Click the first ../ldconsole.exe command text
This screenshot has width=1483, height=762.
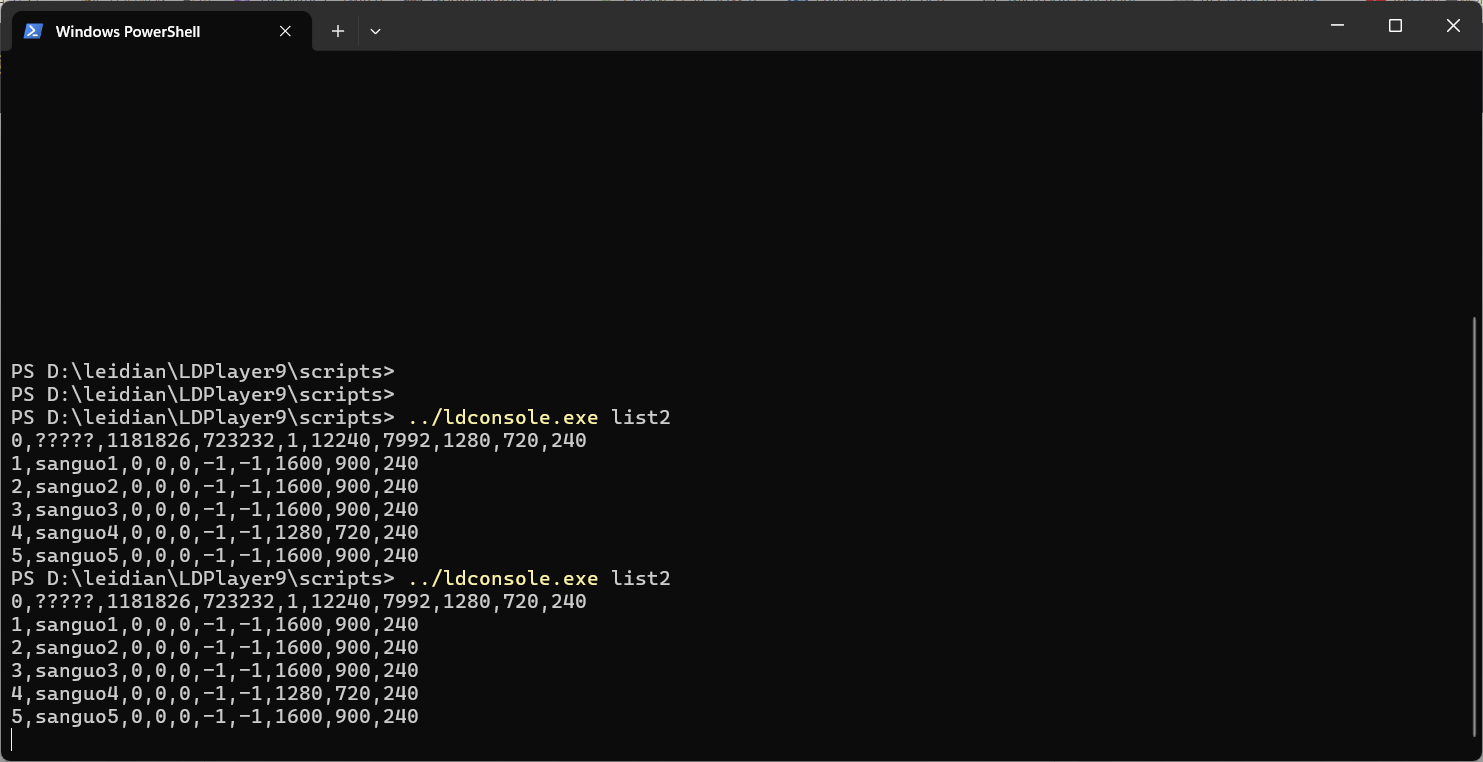(502, 417)
